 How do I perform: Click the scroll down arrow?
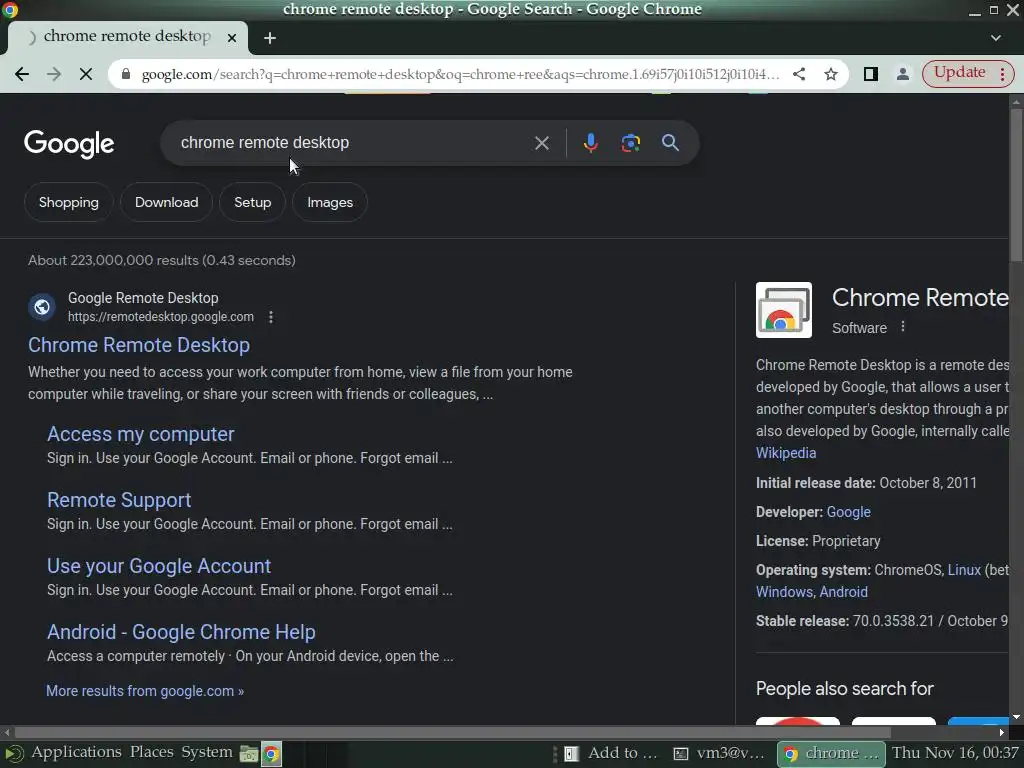click(x=1016, y=717)
